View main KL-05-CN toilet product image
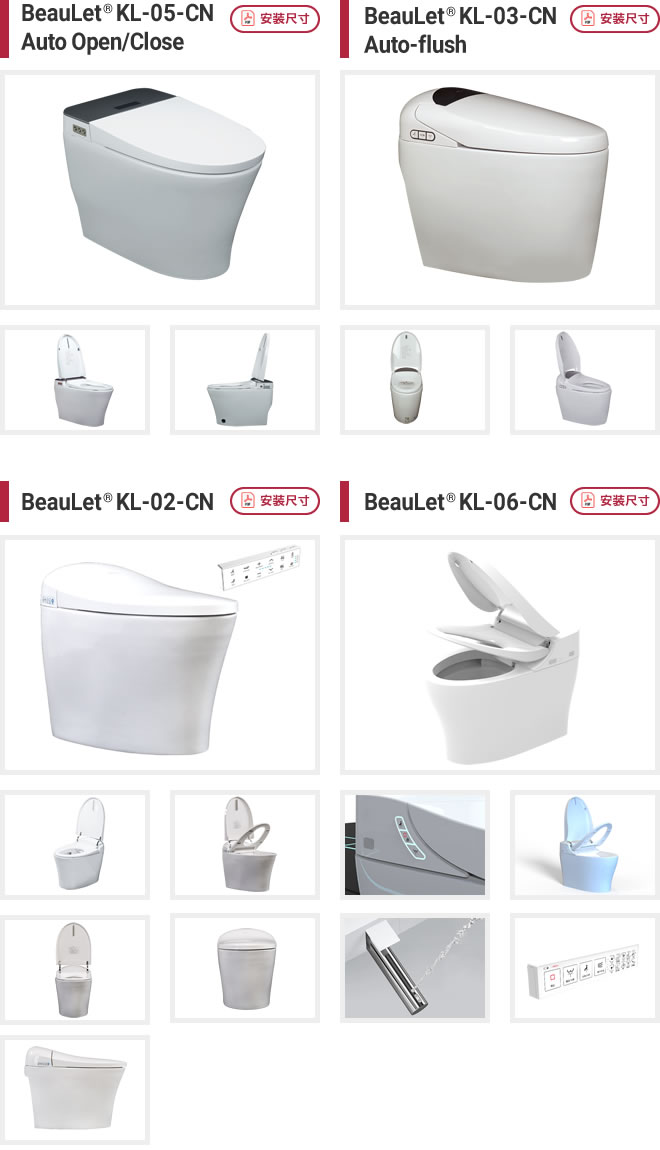 pyautogui.click(x=160, y=190)
